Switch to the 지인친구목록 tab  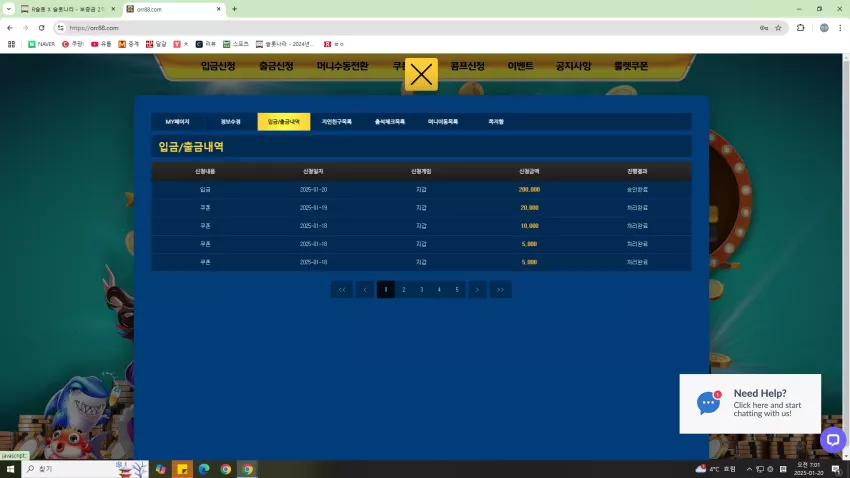(x=337, y=122)
